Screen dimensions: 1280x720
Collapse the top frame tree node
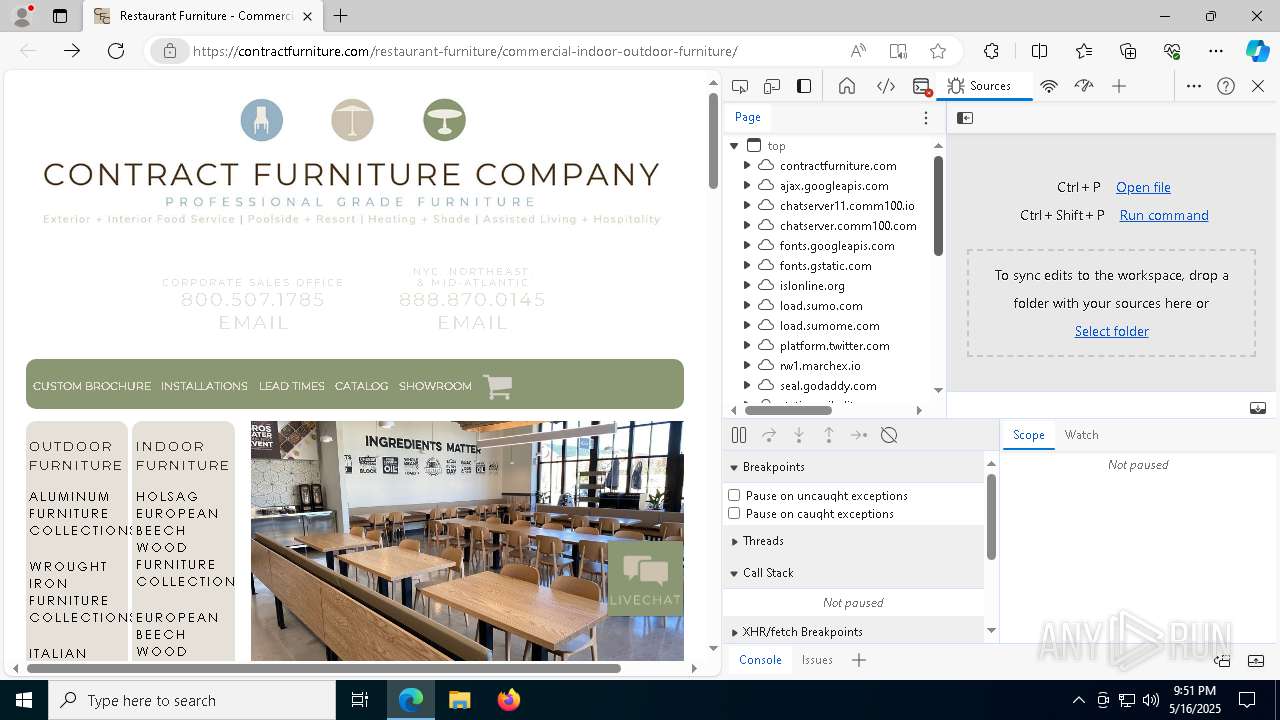tap(734, 146)
